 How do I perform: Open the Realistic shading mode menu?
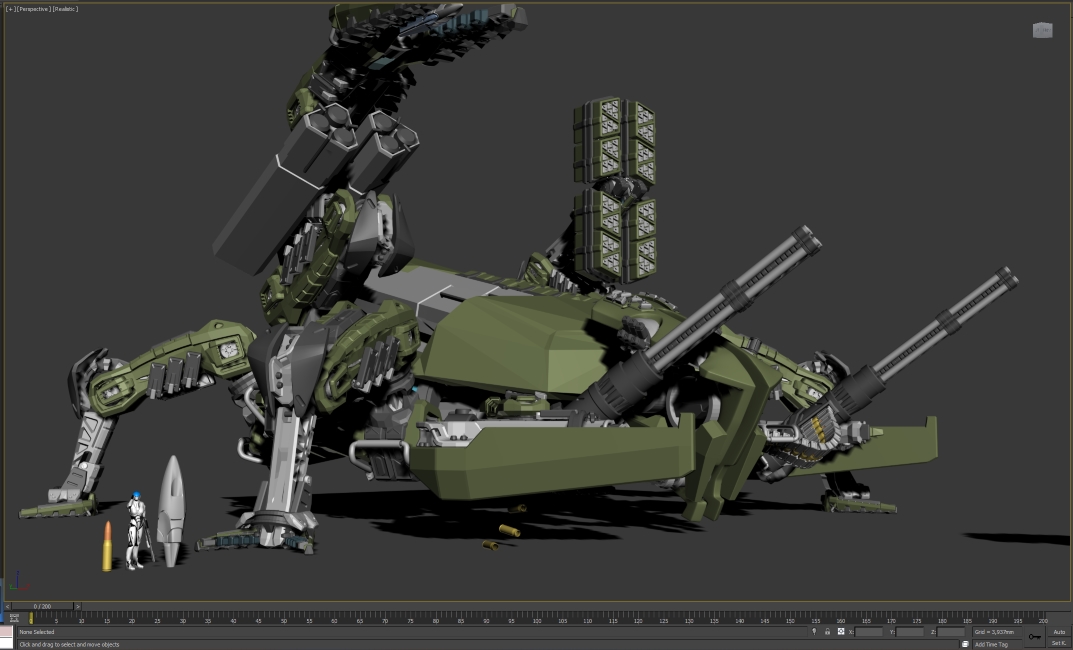65,9
